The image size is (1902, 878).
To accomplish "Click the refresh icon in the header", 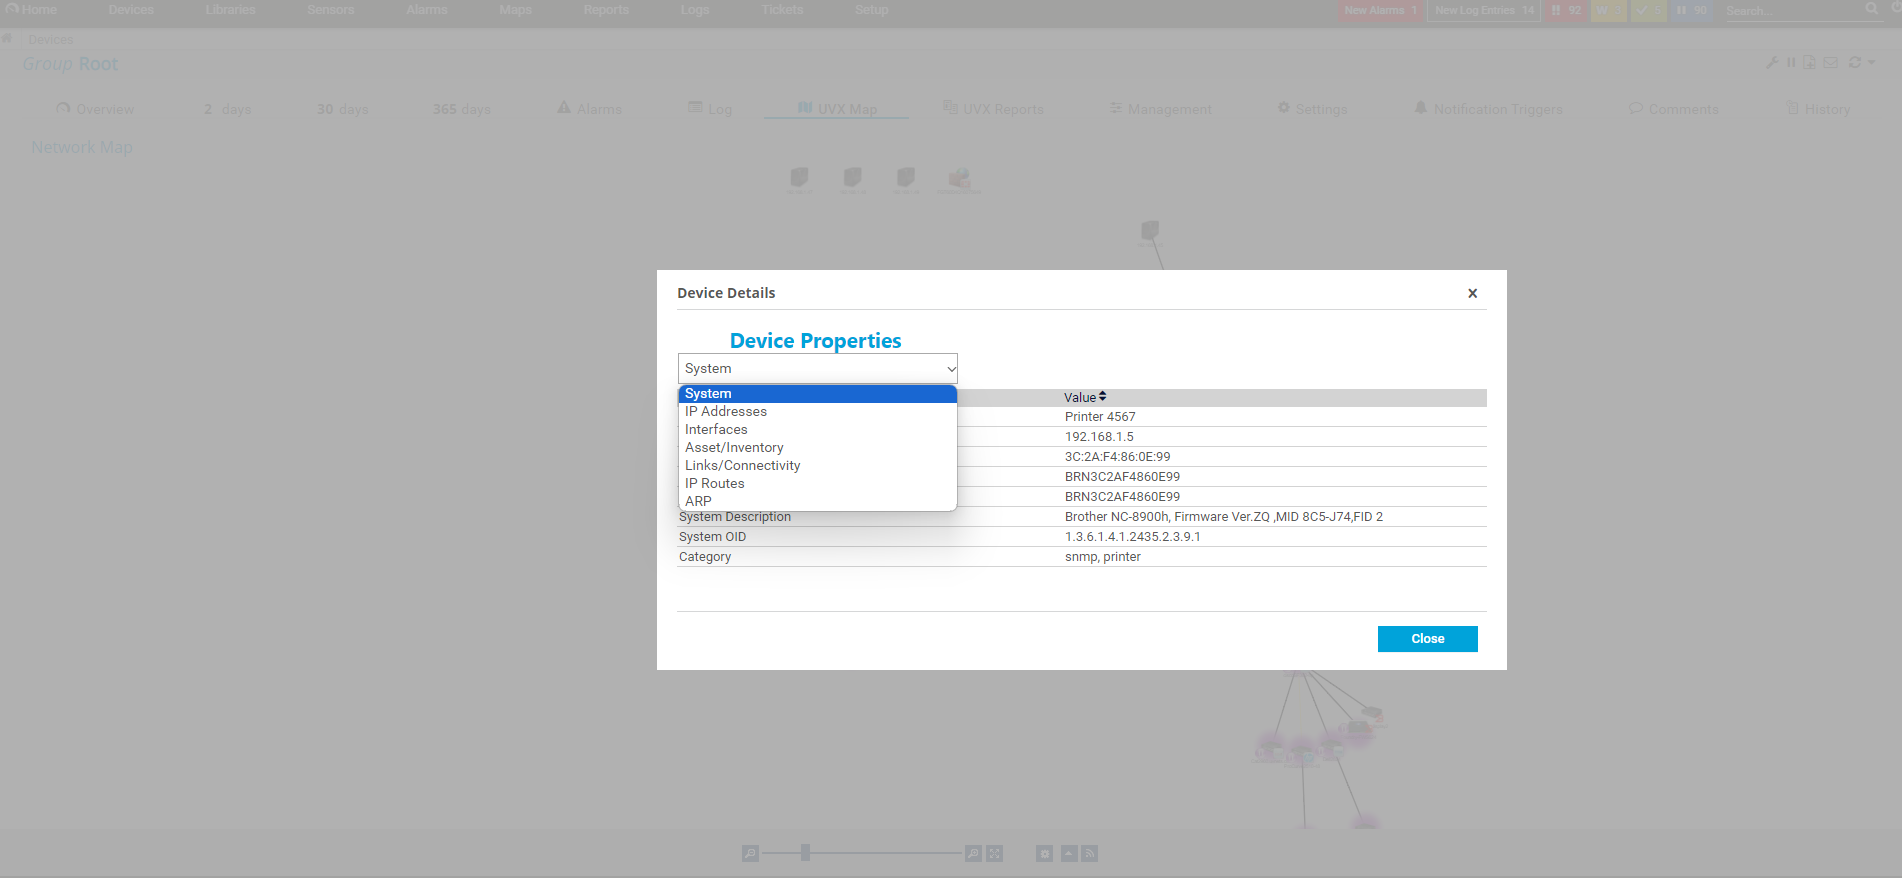I will [1855, 62].
